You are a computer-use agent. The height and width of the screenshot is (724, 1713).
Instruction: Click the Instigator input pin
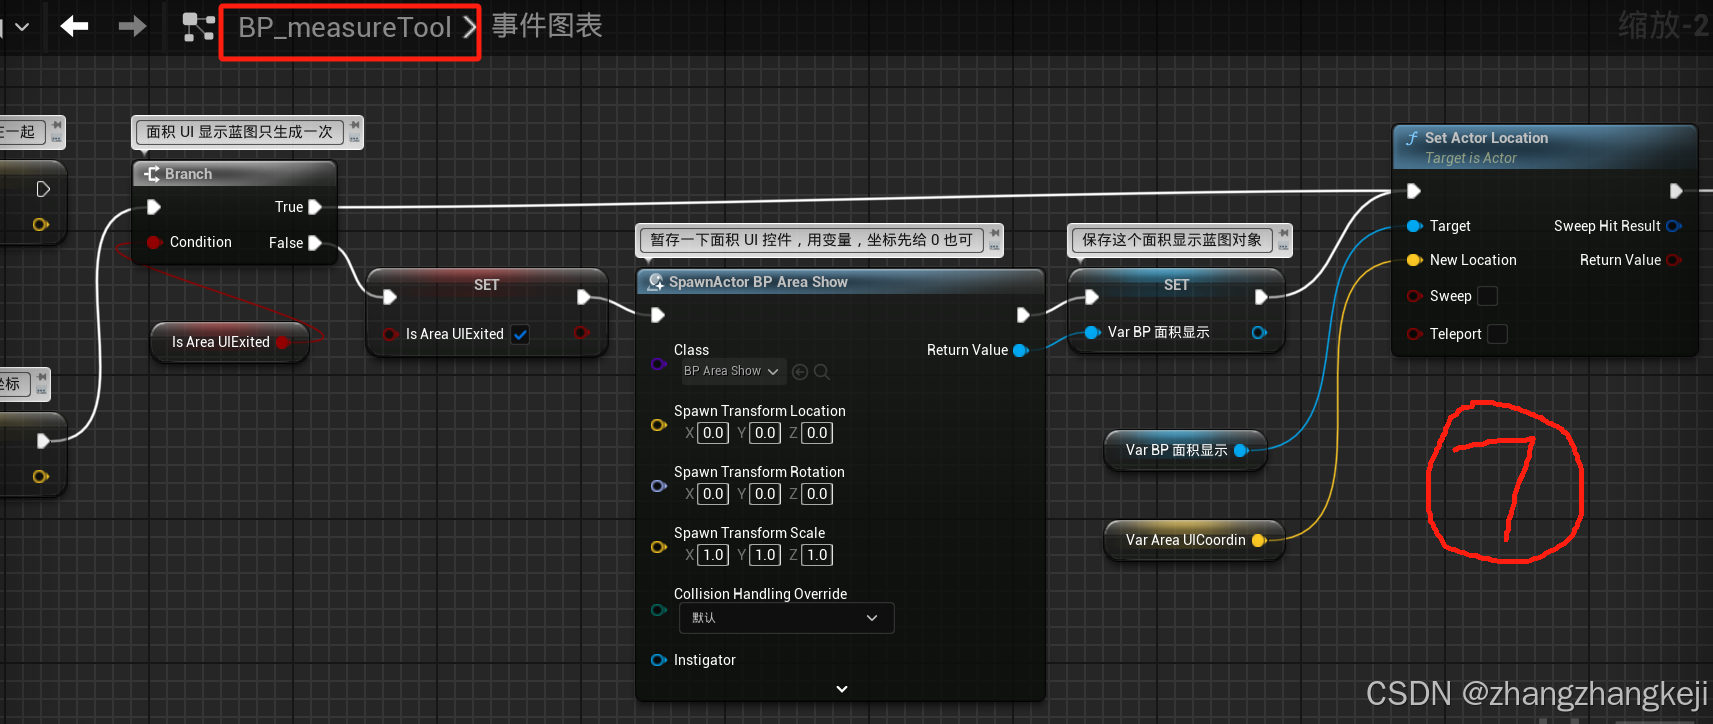pos(658,660)
